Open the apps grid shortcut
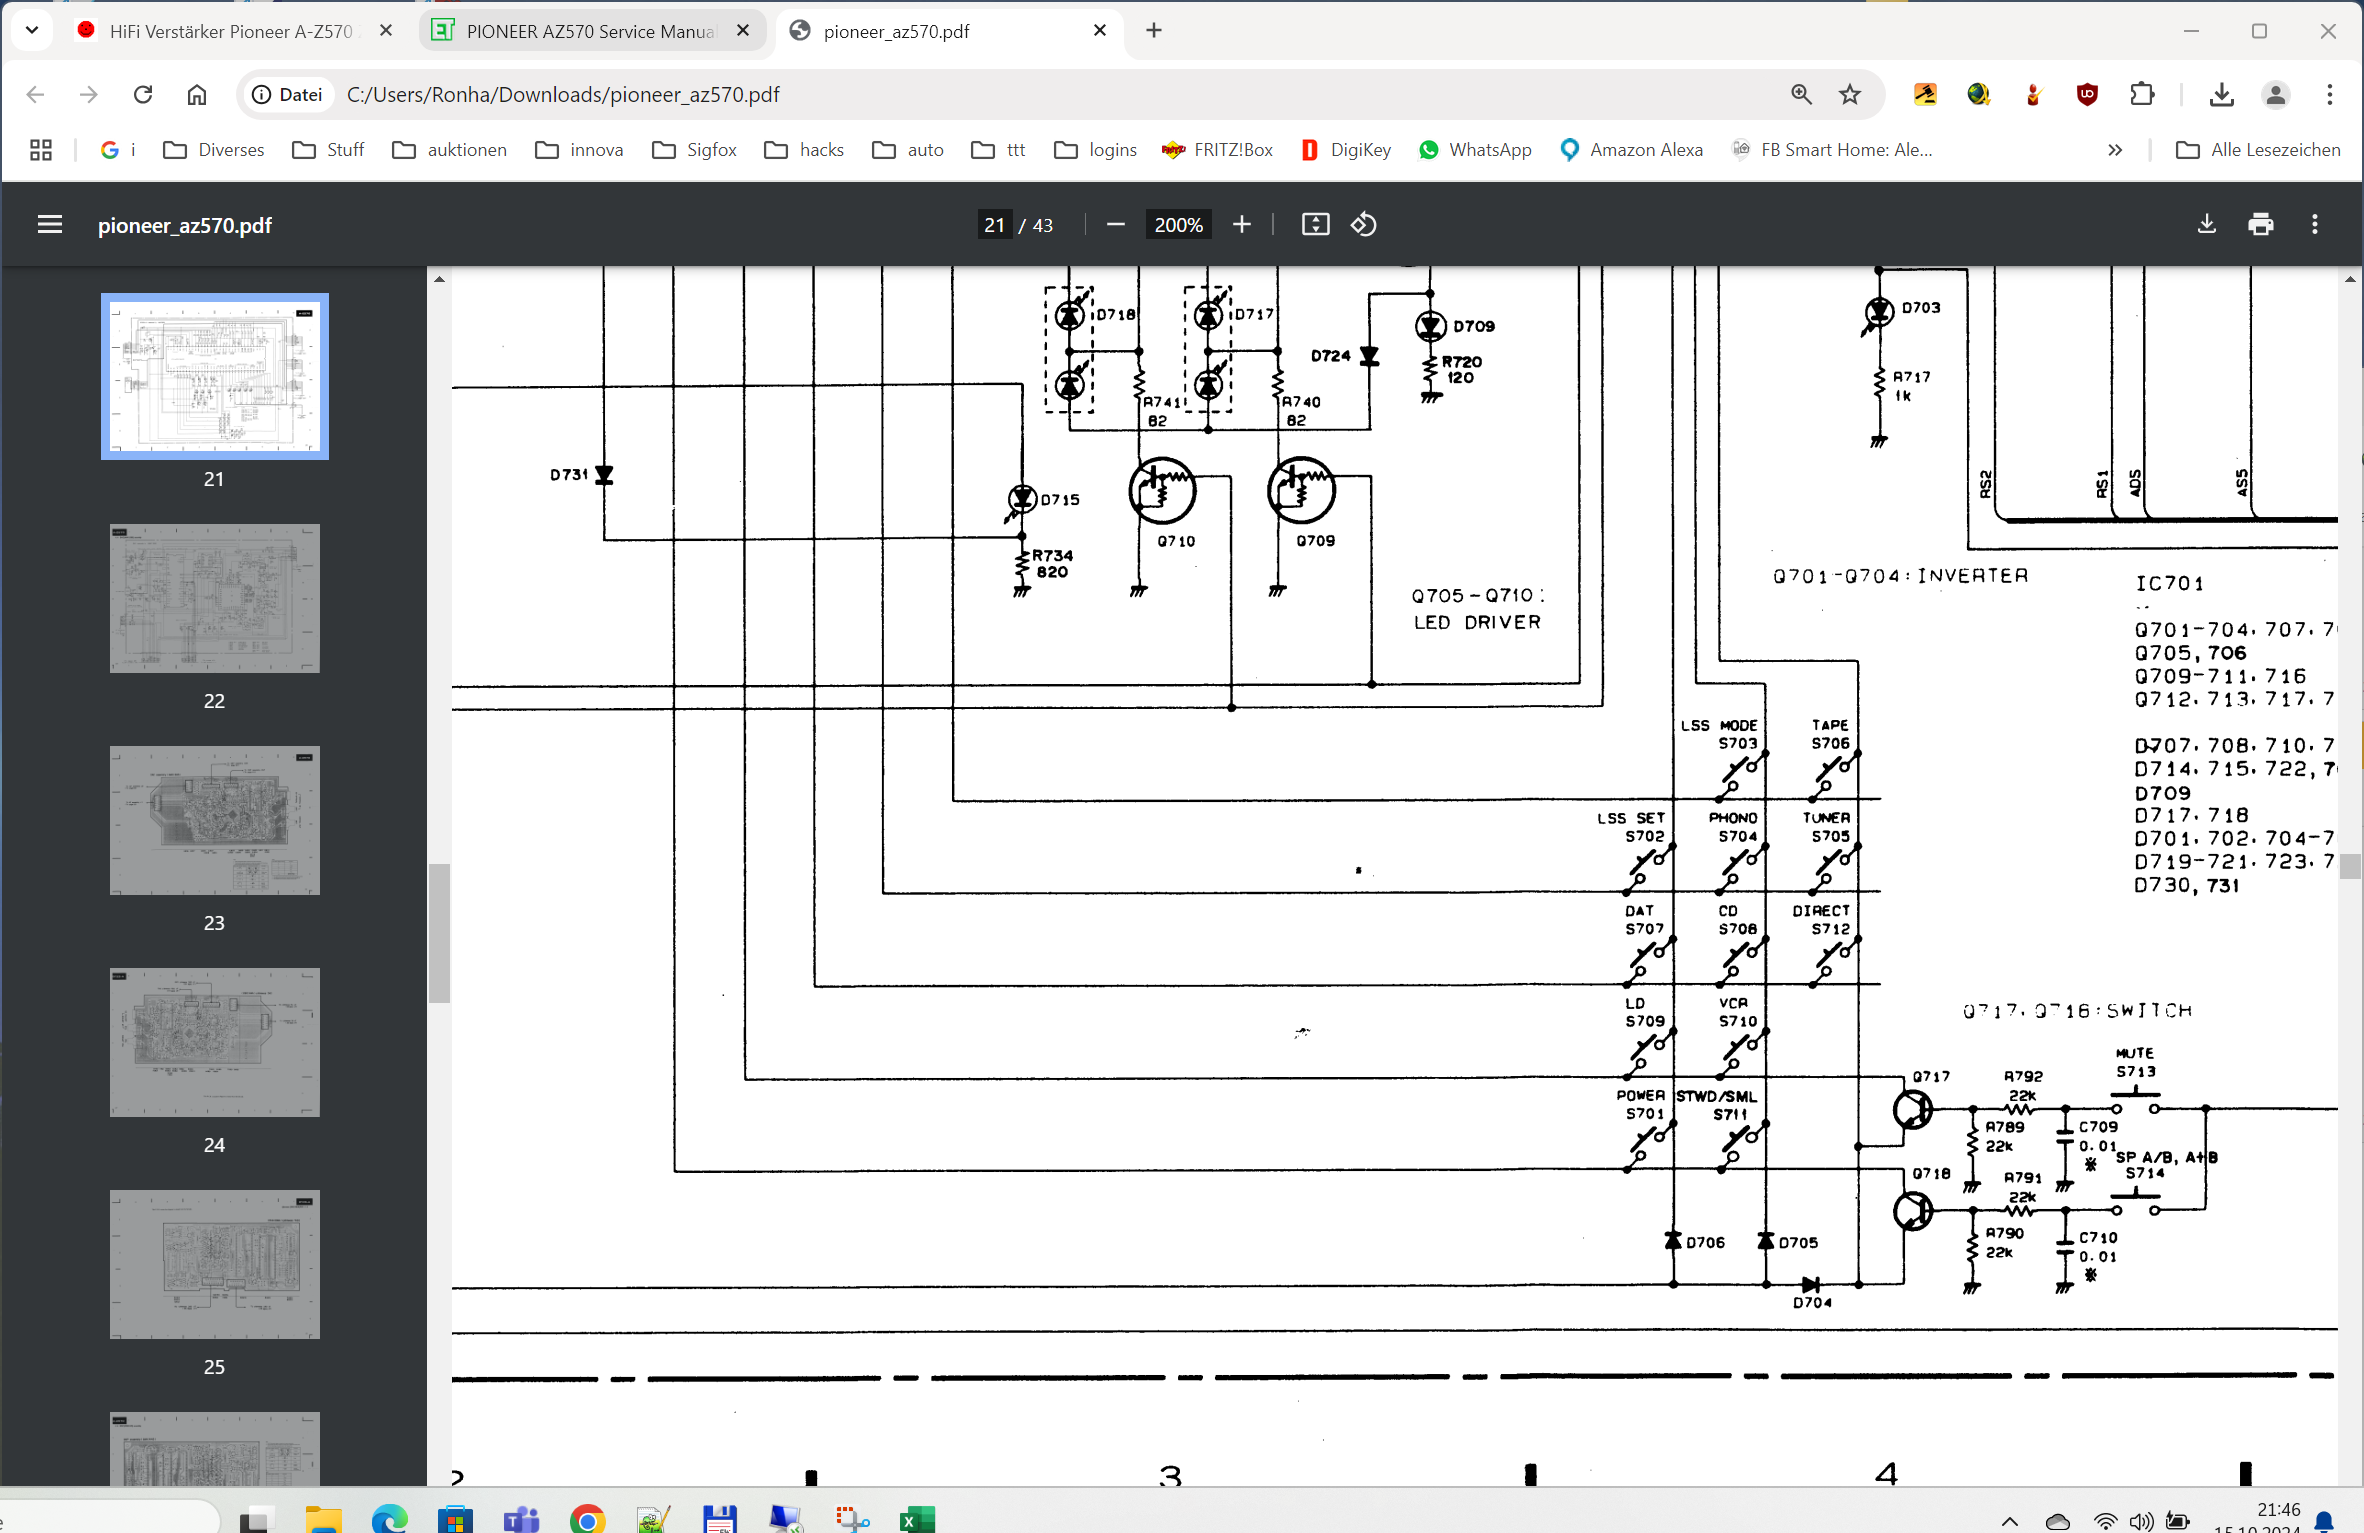The width and height of the screenshot is (2364, 1533). pyautogui.click(x=41, y=150)
